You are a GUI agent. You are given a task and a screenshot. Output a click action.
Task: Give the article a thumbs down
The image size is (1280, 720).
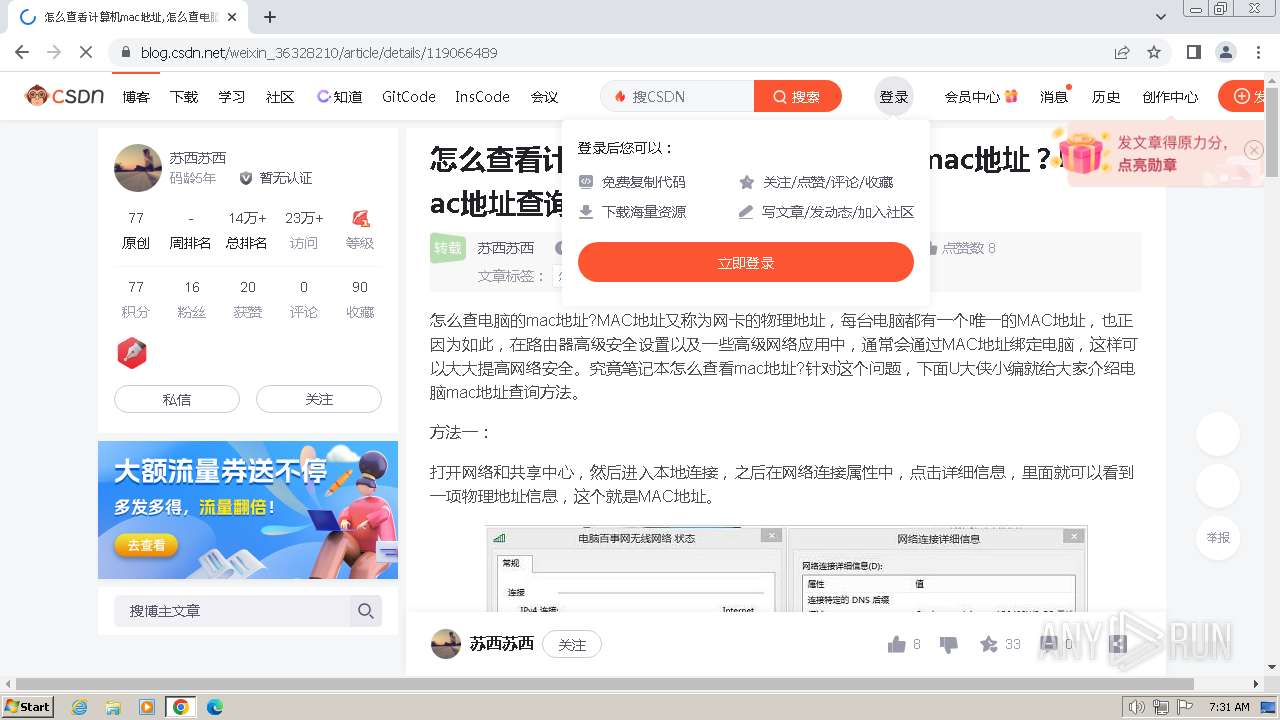coord(949,645)
